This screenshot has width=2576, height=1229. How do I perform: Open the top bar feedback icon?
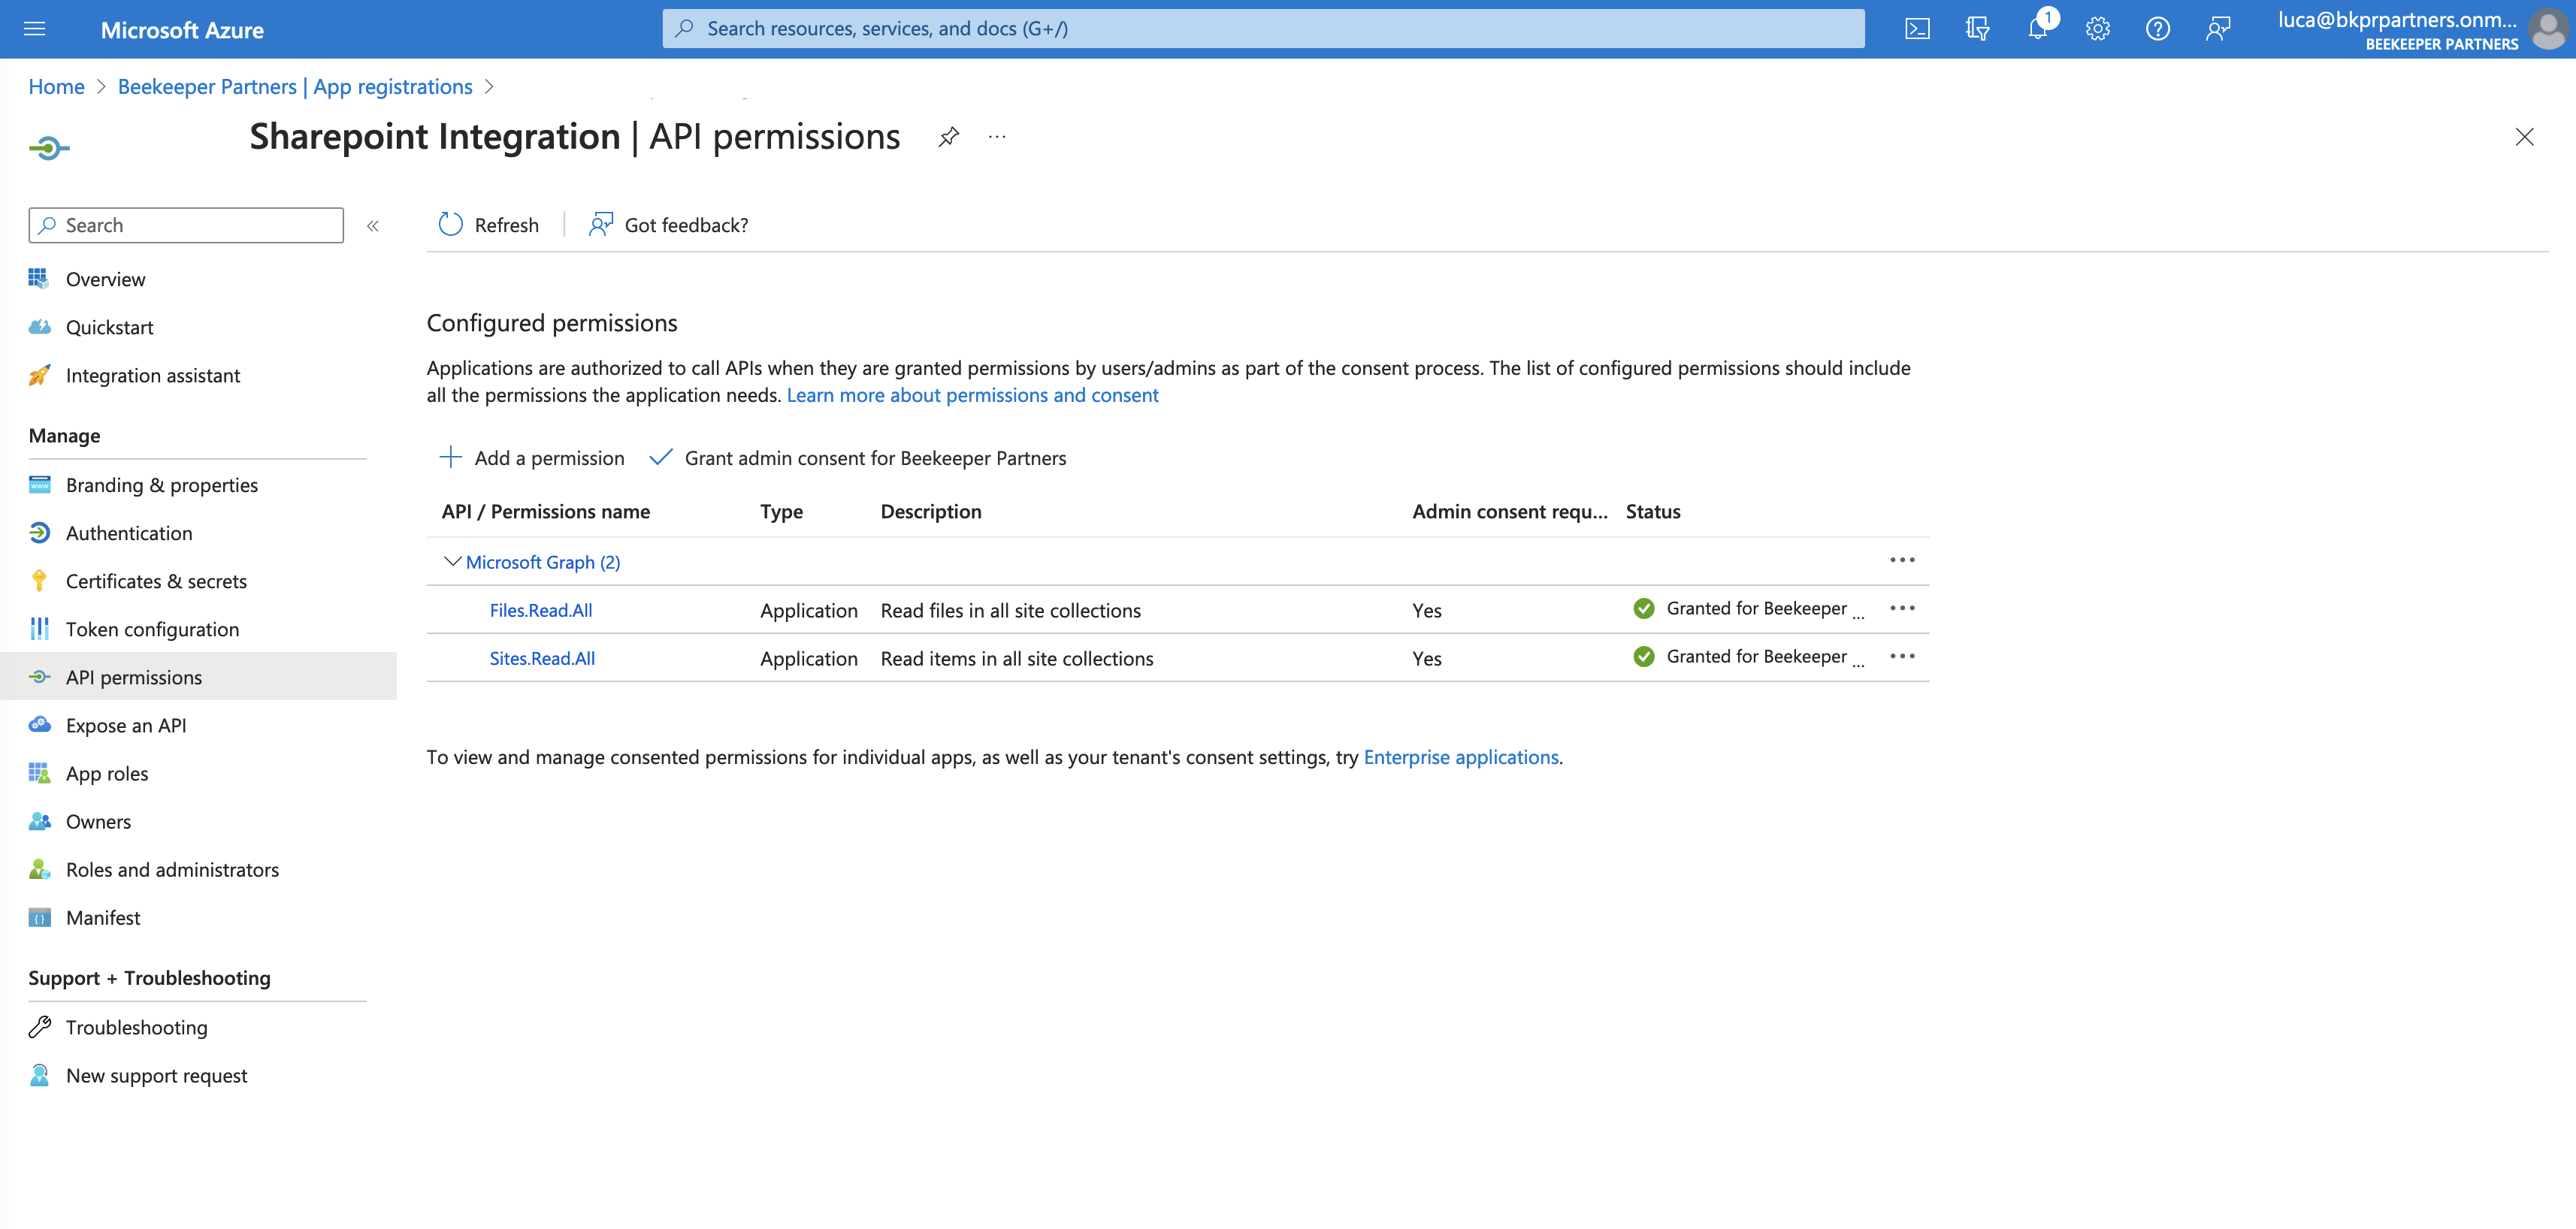tap(2217, 29)
